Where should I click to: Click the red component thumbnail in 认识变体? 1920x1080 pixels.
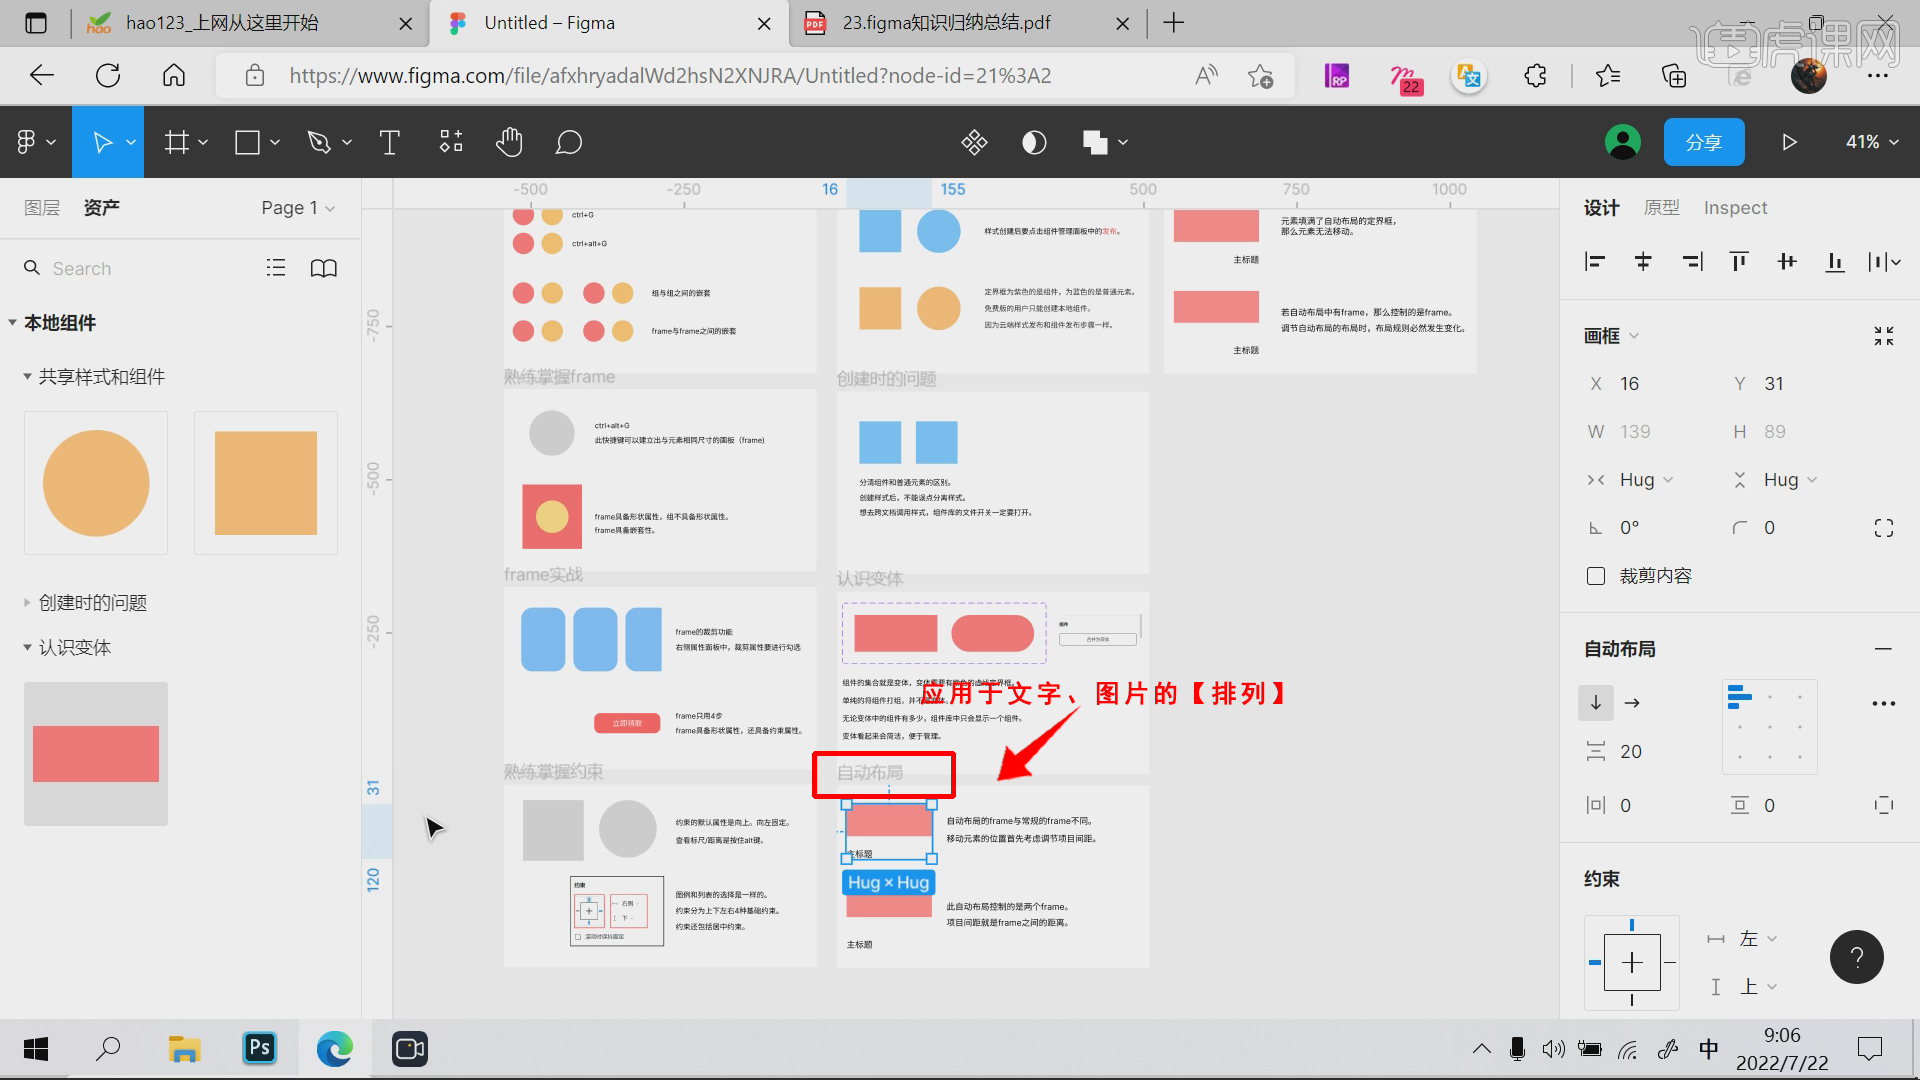95,753
